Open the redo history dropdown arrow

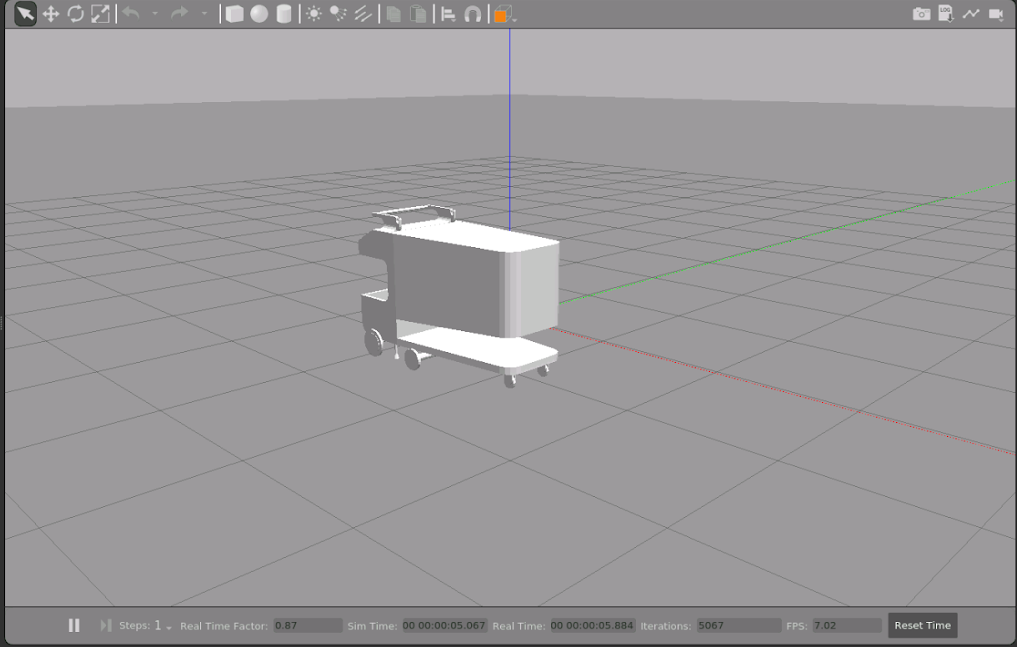click(x=205, y=14)
